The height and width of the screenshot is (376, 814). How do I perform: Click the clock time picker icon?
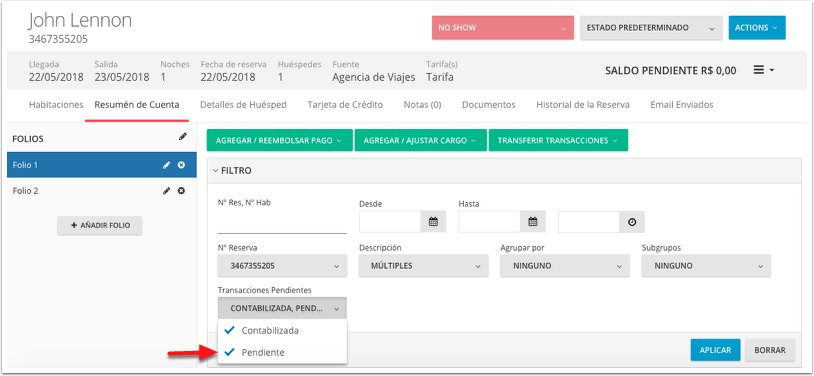[x=632, y=222]
